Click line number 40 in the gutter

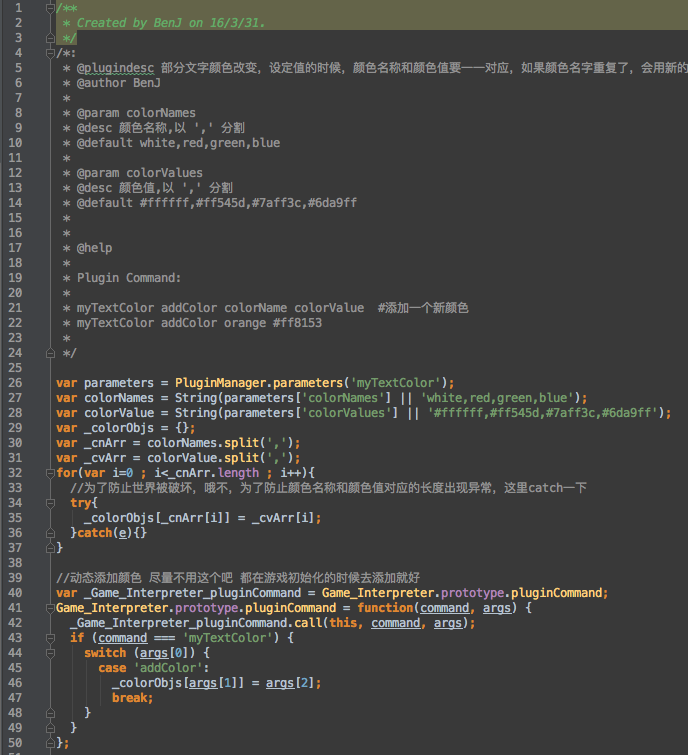coord(15,593)
